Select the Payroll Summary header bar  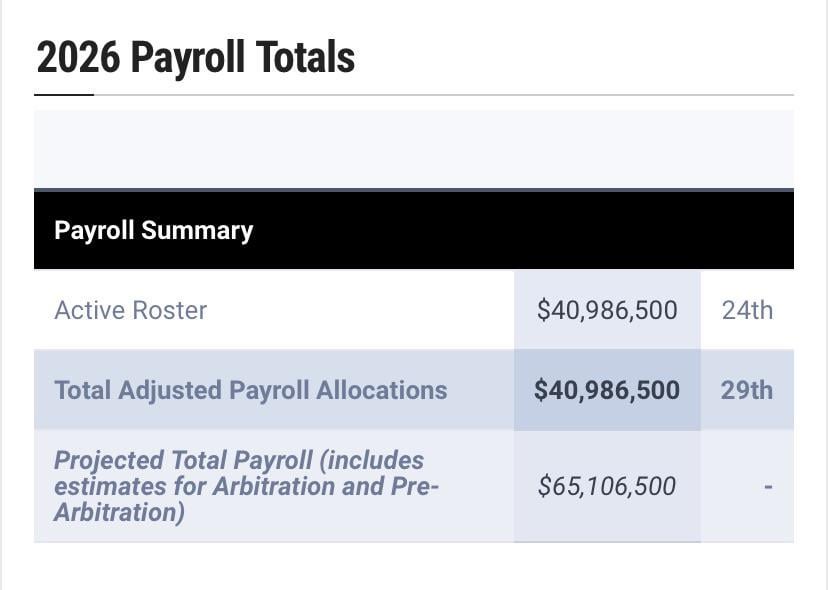coord(413,231)
